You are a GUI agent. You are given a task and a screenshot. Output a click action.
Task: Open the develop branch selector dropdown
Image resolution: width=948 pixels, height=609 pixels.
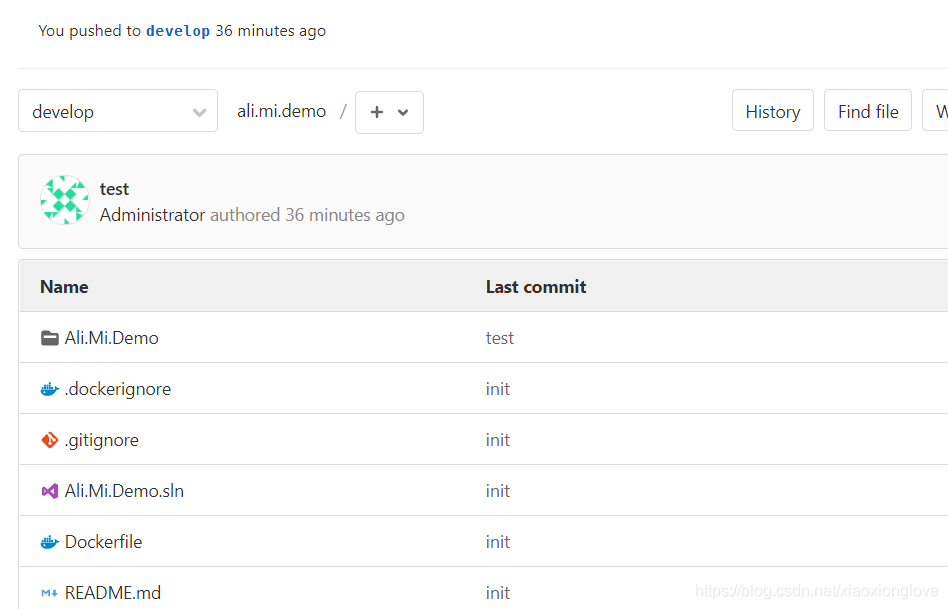click(x=117, y=111)
